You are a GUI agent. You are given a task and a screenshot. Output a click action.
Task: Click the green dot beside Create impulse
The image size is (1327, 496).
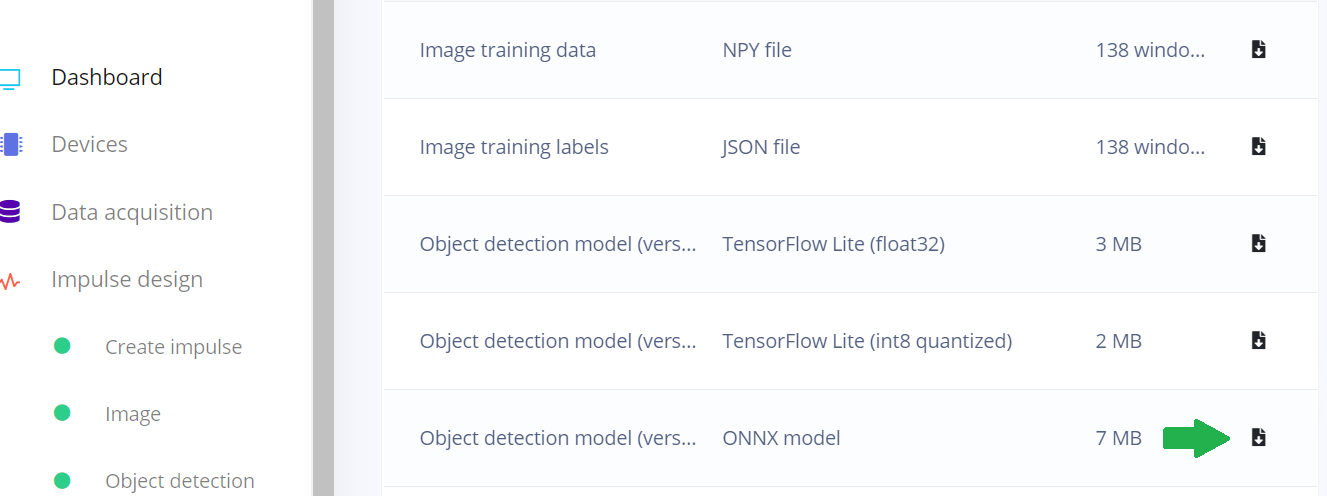(62, 346)
